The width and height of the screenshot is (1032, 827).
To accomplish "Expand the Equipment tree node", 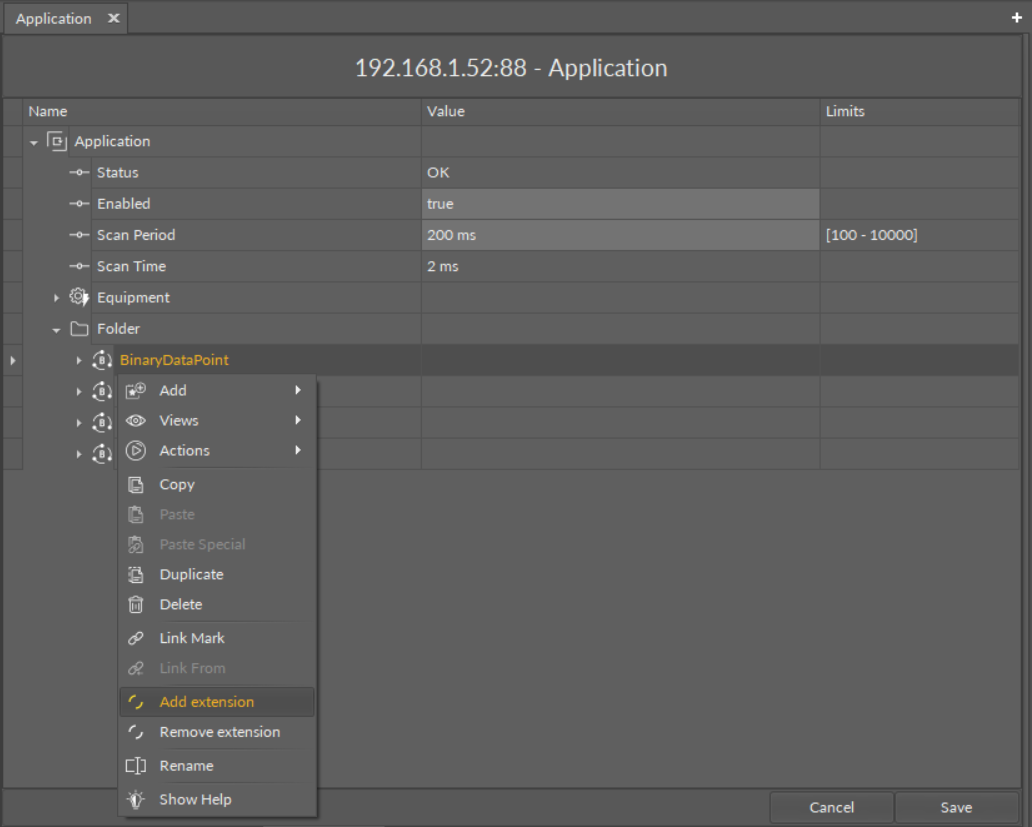I will coord(57,298).
